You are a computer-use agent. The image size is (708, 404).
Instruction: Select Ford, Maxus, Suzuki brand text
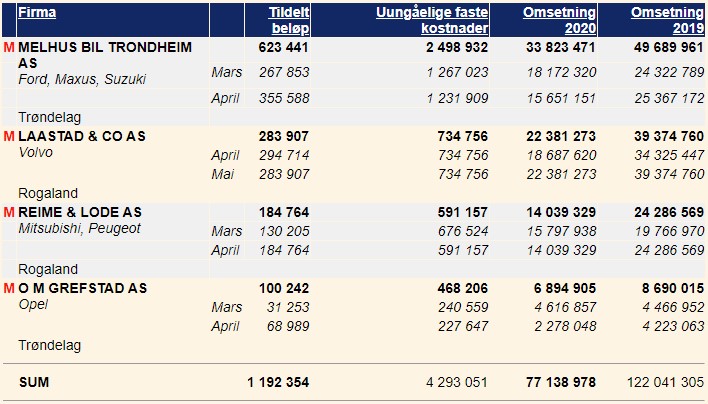[x=82, y=79]
